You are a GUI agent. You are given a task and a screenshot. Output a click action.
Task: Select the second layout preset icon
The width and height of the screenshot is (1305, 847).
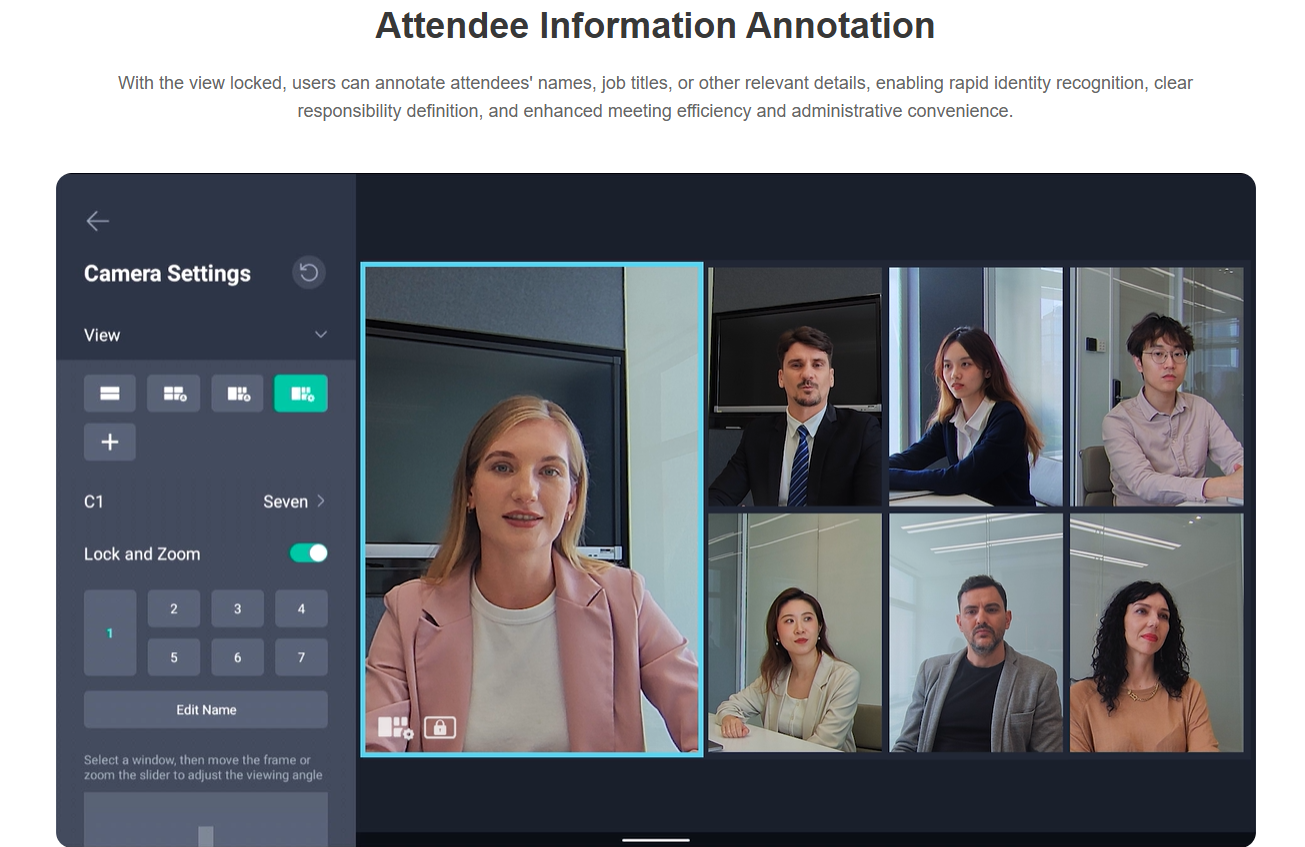[174, 394]
